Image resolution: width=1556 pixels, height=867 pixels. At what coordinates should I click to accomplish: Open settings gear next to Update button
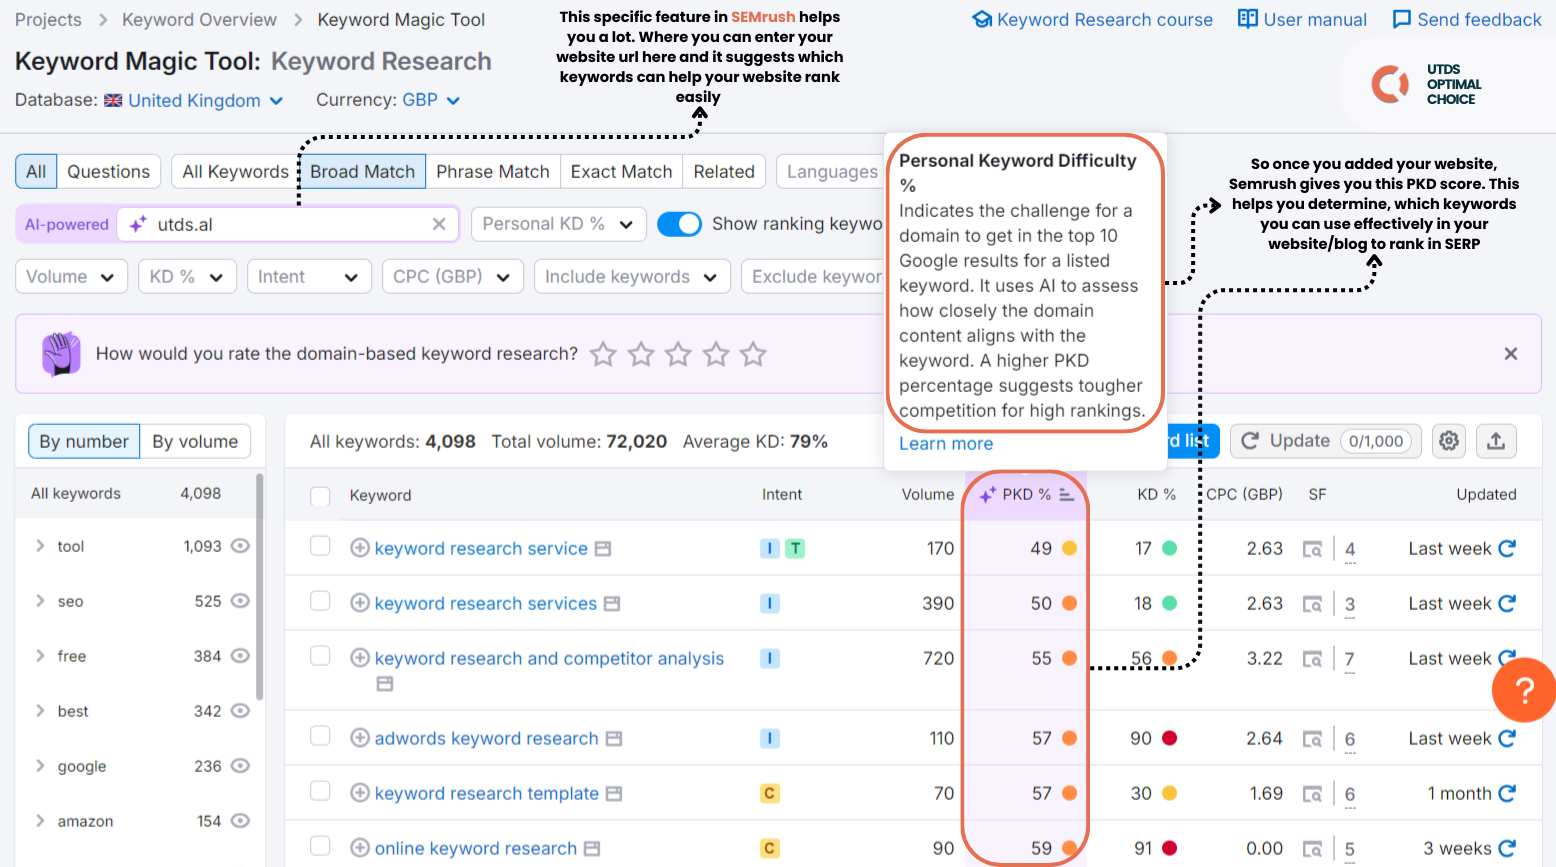pyautogui.click(x=1449, y=441)
